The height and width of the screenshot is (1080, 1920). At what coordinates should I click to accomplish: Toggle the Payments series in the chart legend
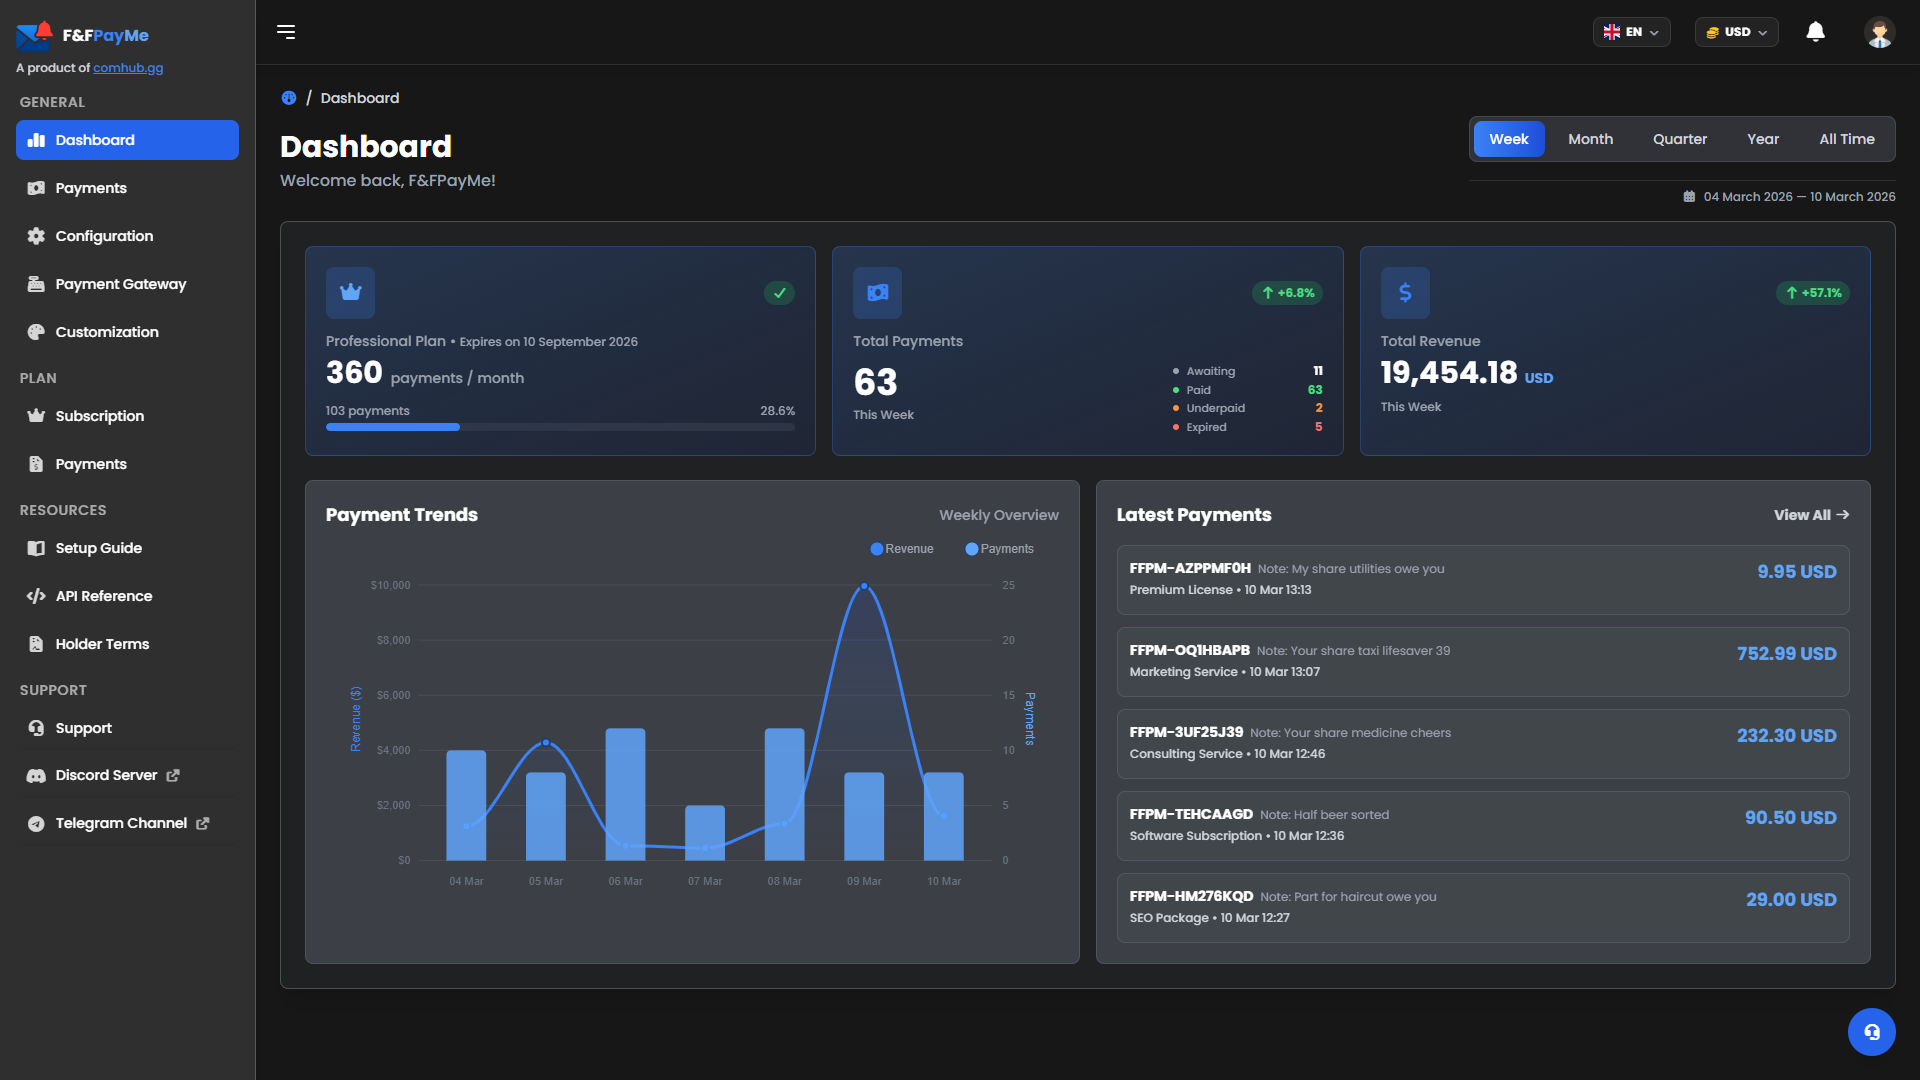point(998,548)
